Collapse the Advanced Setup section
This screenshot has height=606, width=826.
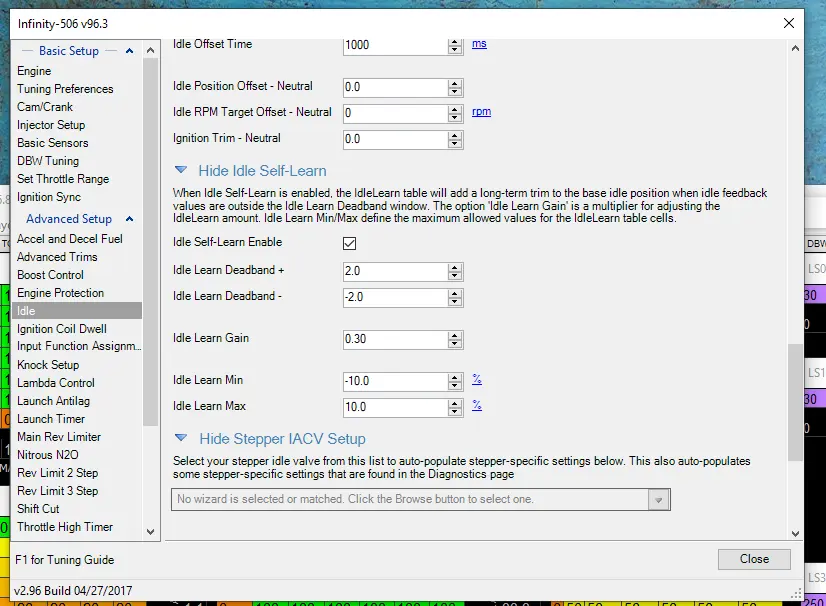(129, 219)
